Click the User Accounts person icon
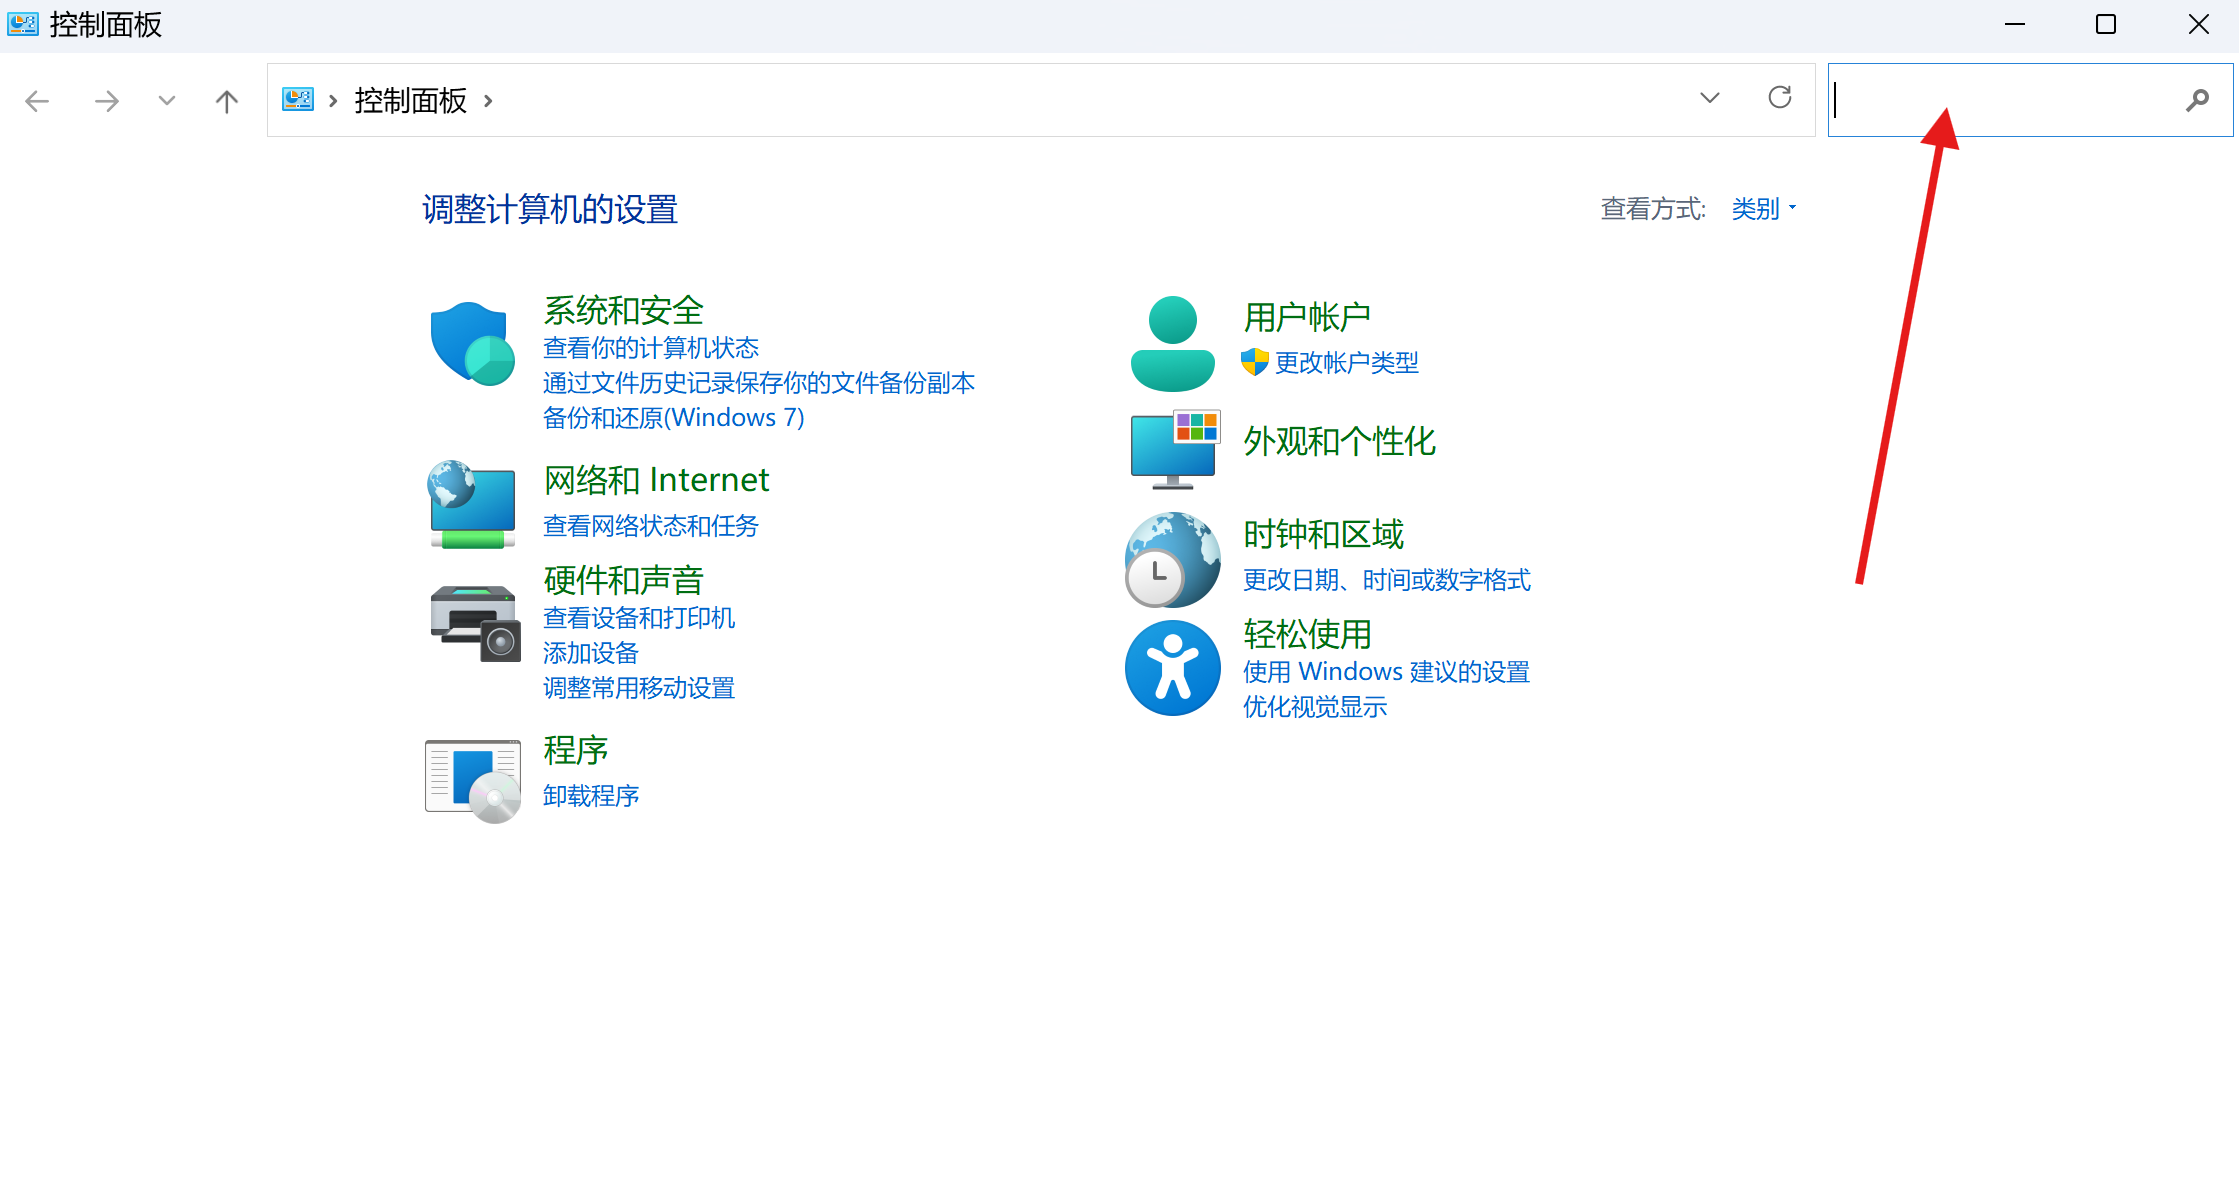Image resolution: width=2239 pixels, height=1179 pixels. [x=1172, y=344]
